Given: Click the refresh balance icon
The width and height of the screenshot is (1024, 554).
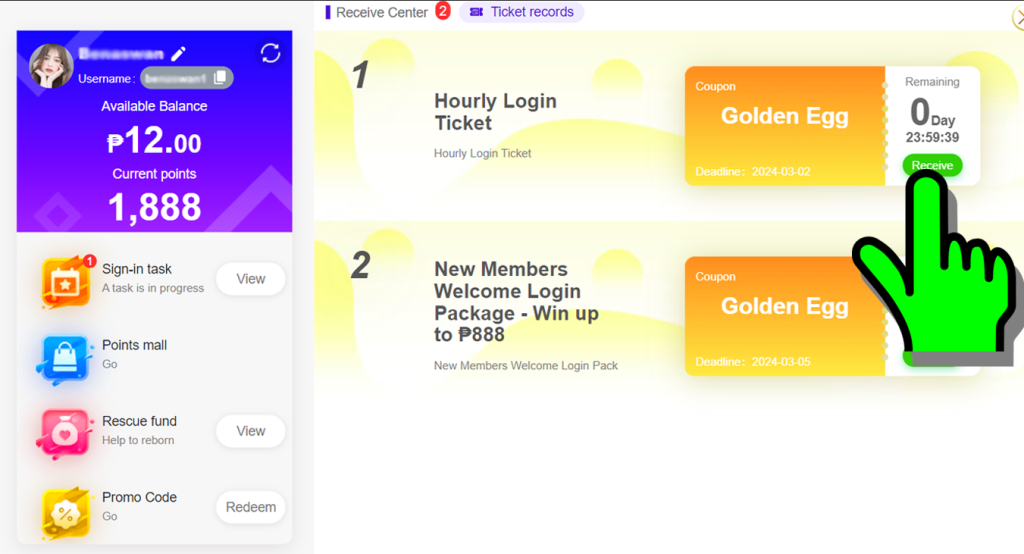Looking at the screenshot, I should tap(270, 53).
